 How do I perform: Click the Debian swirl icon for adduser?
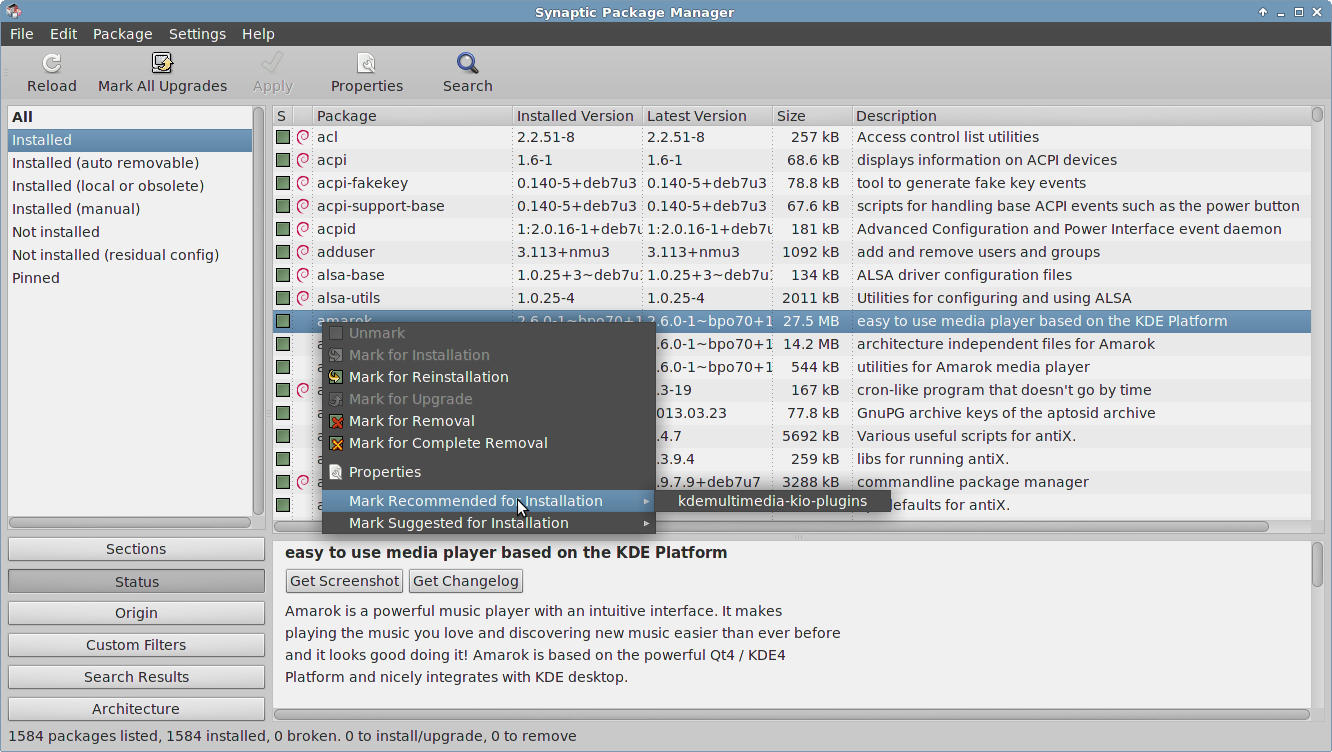(x=303, y=252)
